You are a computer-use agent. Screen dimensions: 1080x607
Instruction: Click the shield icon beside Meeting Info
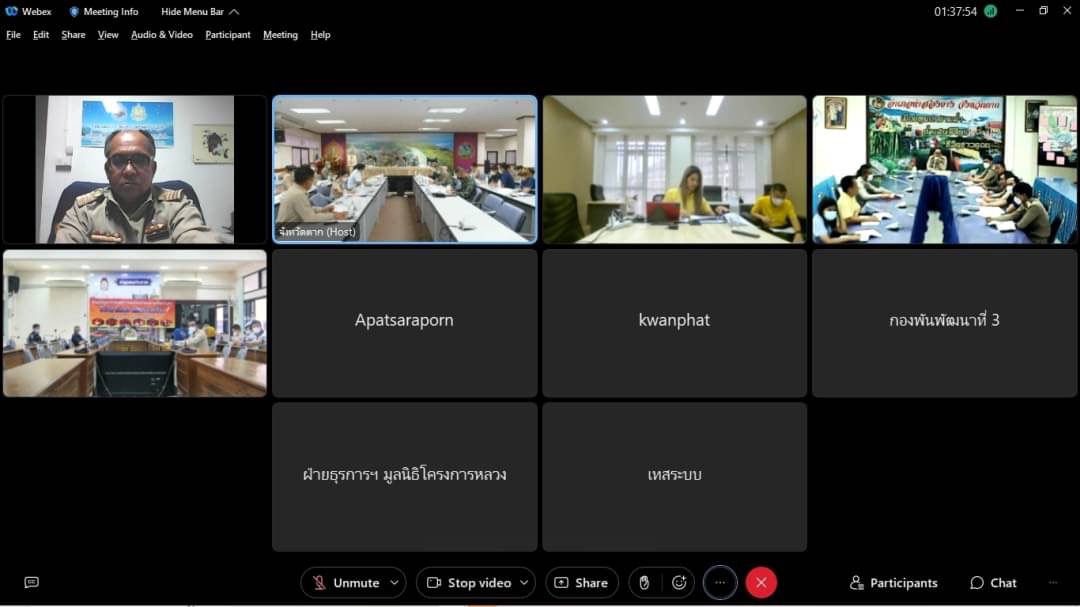74,12
